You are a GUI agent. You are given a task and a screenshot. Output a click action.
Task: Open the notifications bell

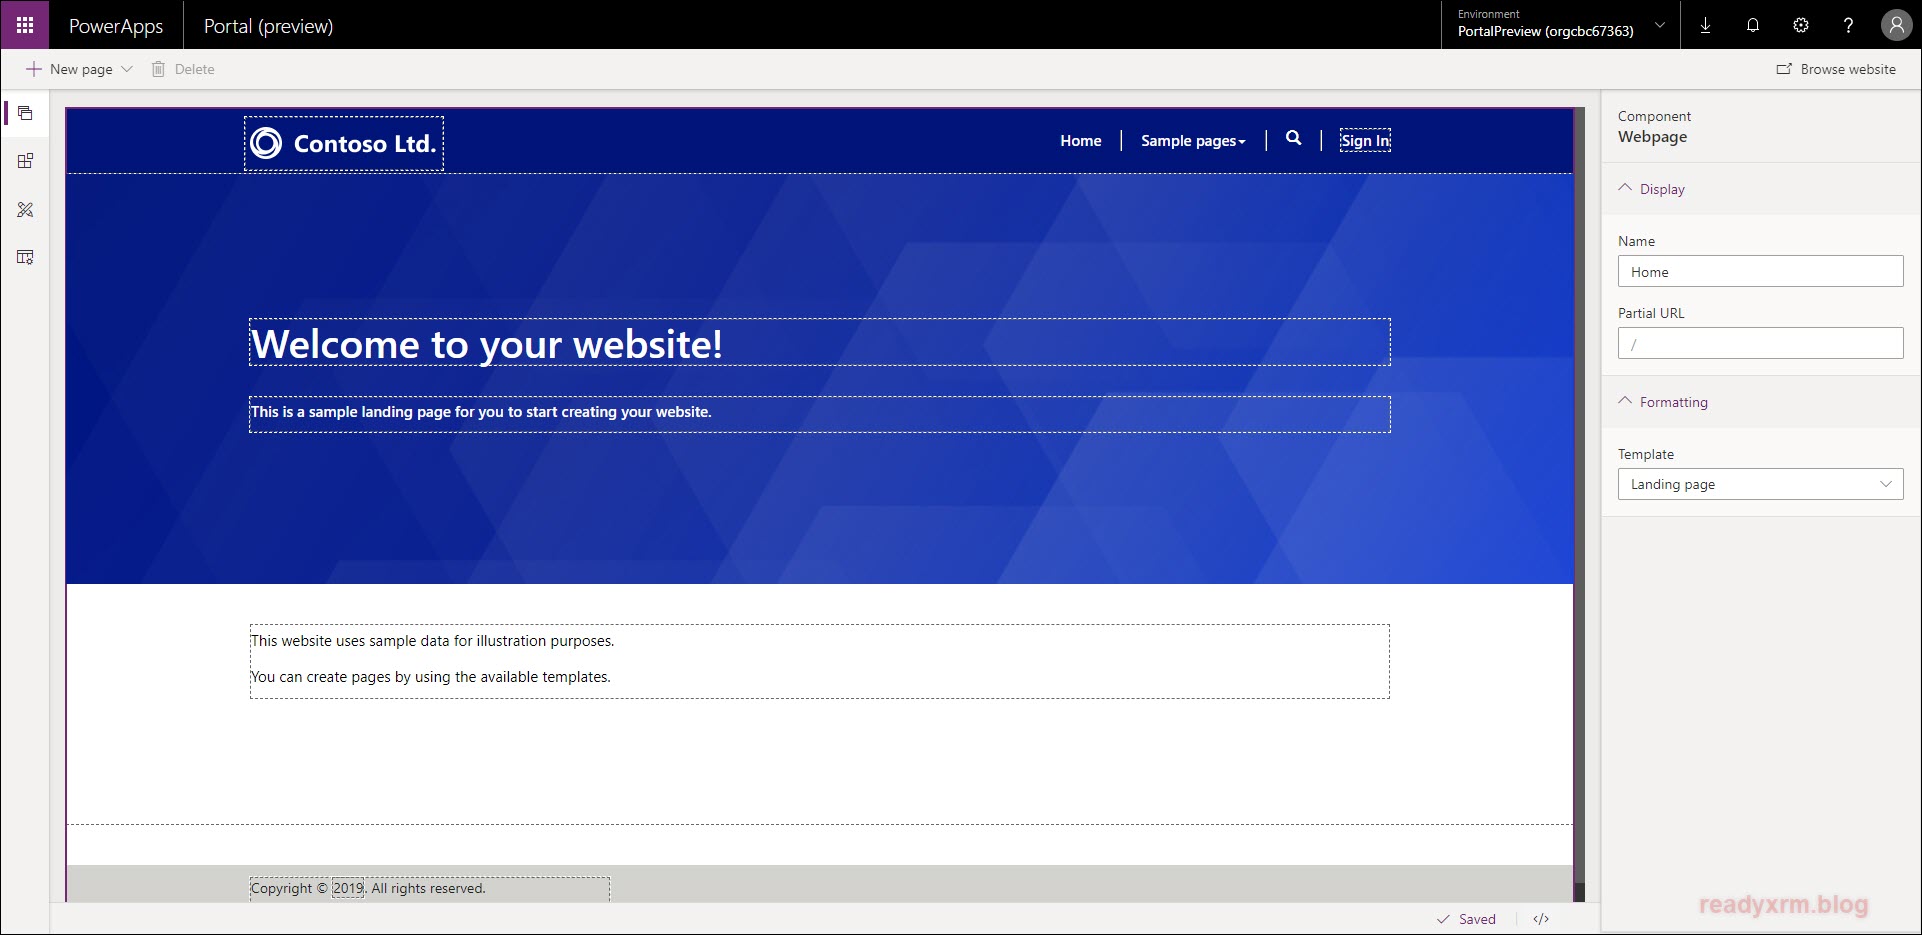pyautogui.click(x=1753, y=26)
